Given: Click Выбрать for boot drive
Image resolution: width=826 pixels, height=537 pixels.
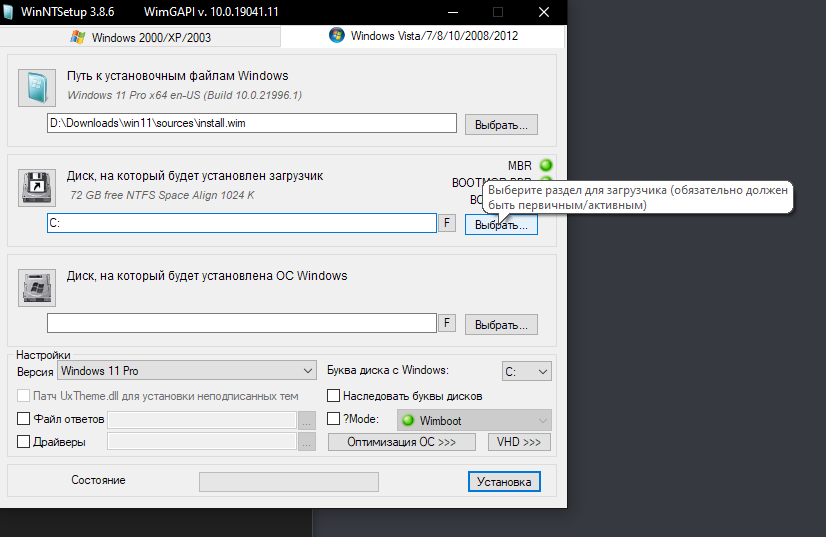Looking at the screenshot, I should pyautogui.click(x=501, y=225).
